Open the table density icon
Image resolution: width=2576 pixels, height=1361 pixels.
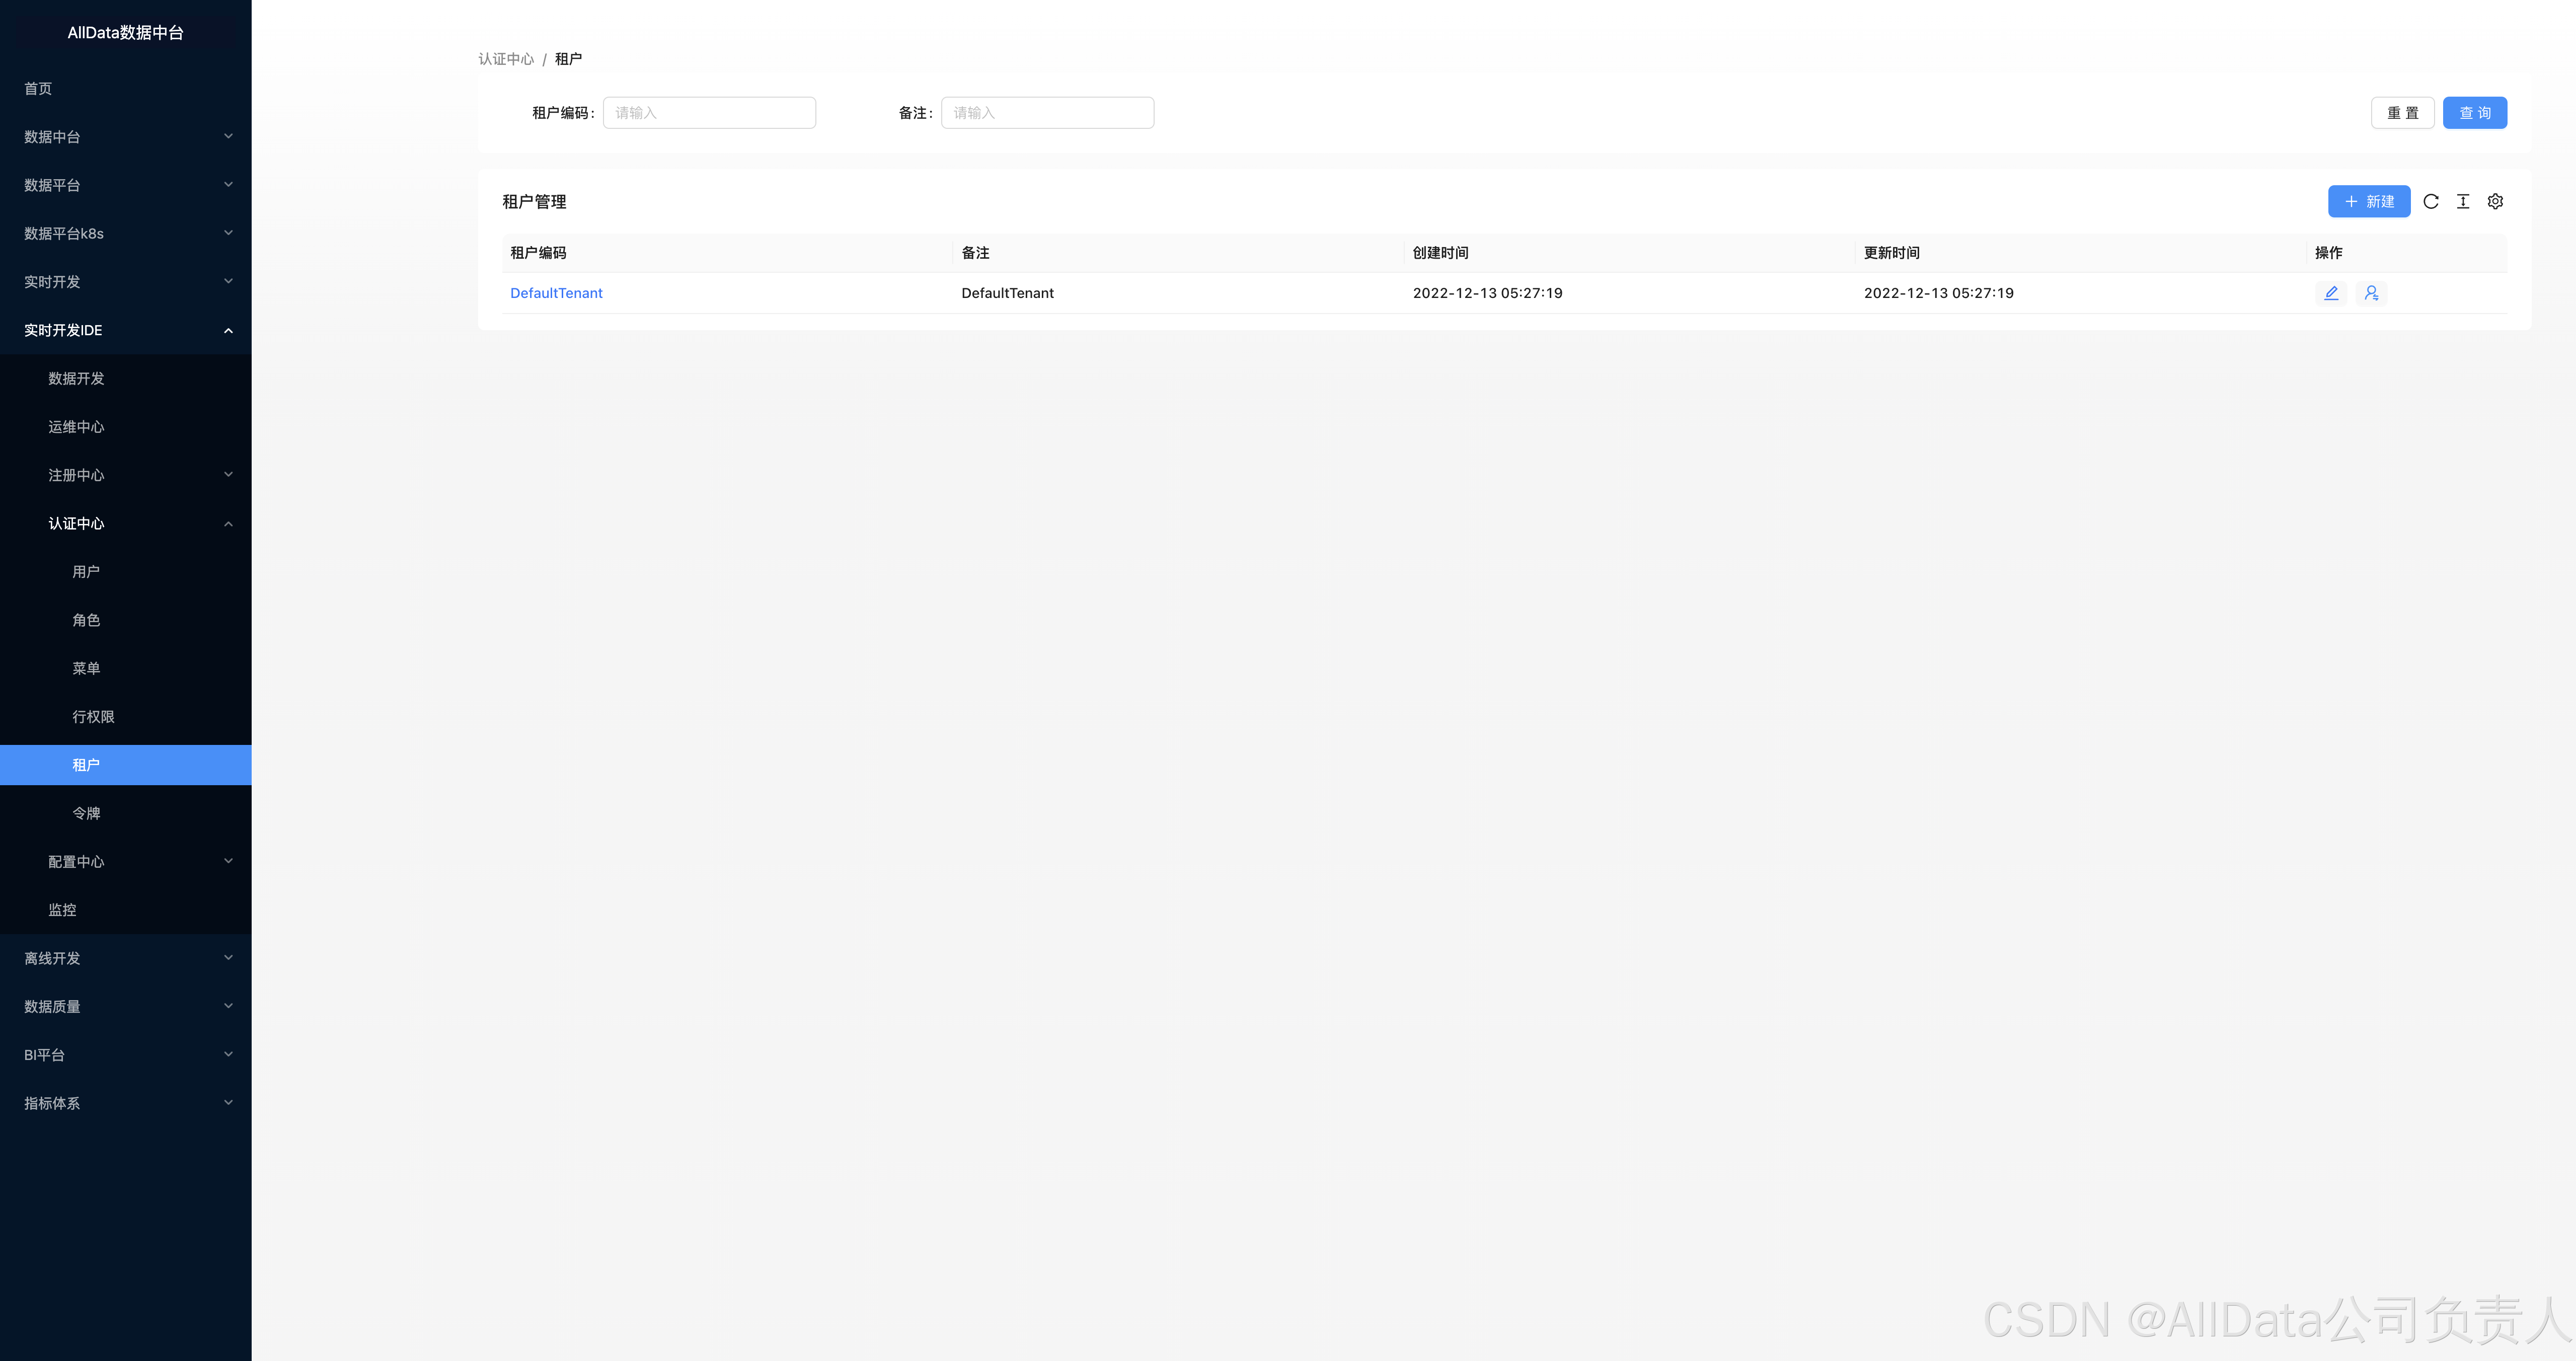[2463, 201]
